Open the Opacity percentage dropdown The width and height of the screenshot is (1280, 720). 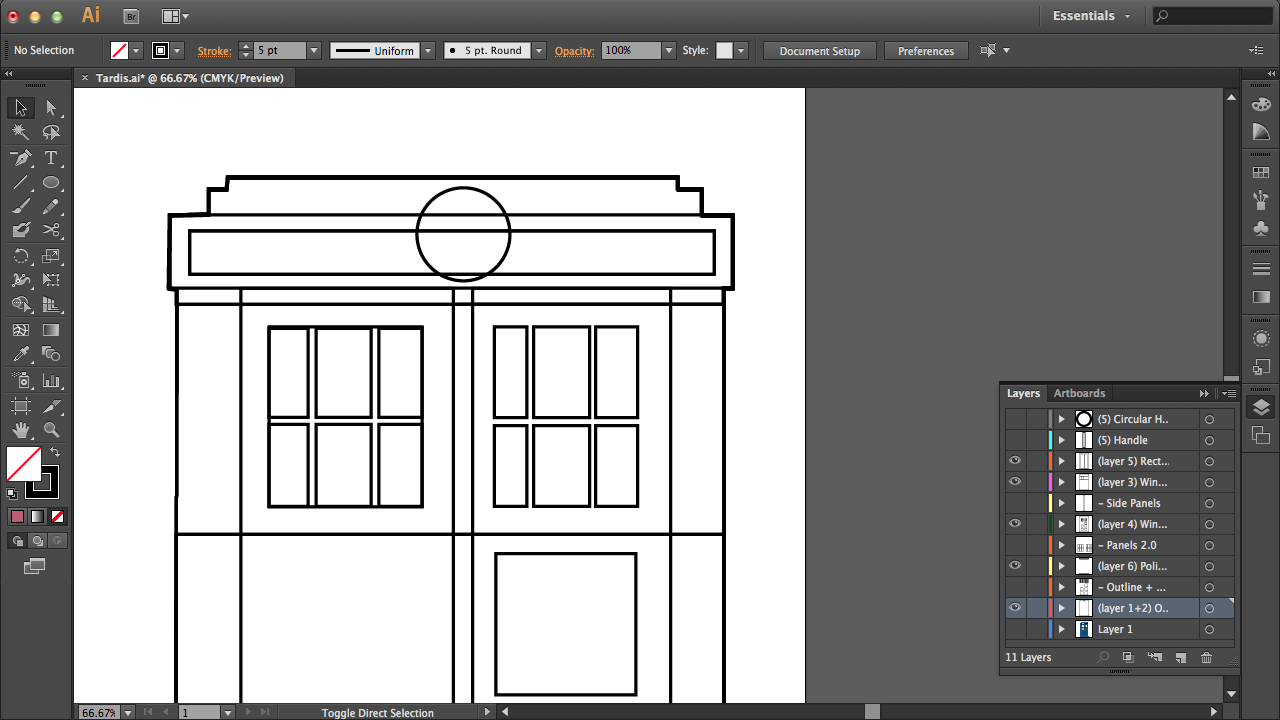pyautogui.click(x=669, y=50)
